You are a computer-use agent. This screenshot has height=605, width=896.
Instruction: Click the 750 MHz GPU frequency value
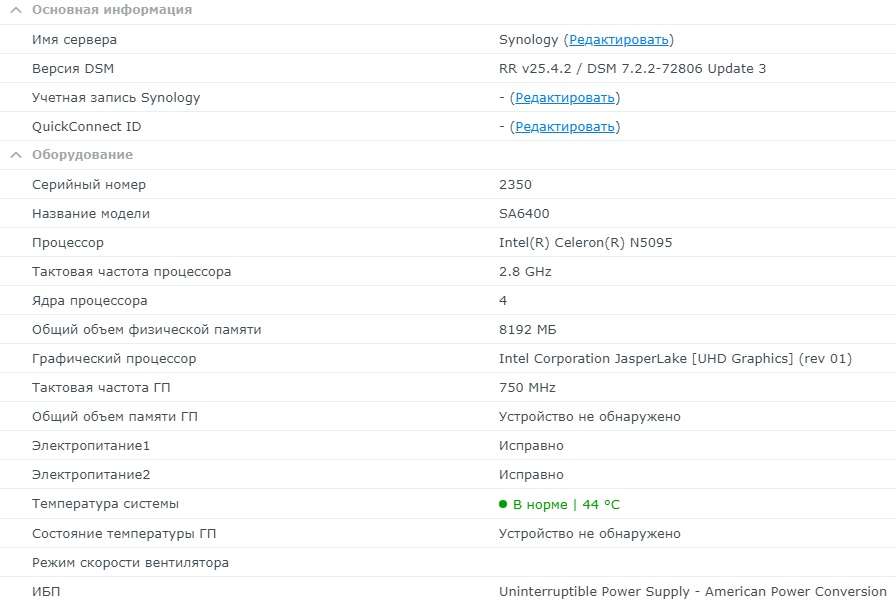point(527,388)
